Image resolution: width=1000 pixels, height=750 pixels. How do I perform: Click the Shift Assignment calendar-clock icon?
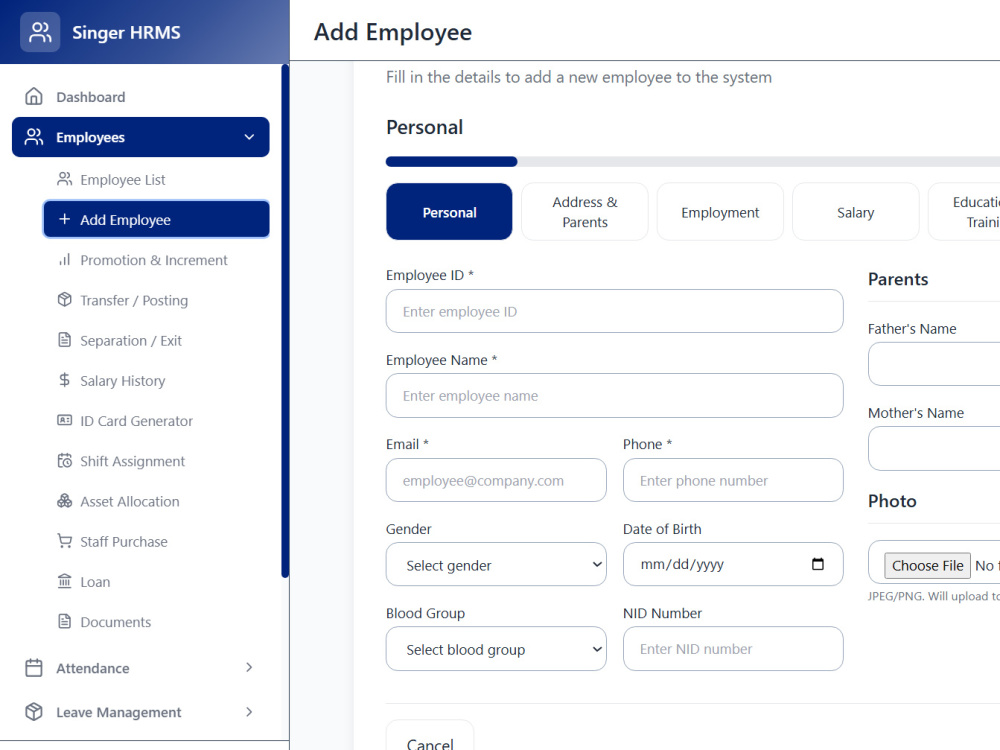tap(64, 460)
